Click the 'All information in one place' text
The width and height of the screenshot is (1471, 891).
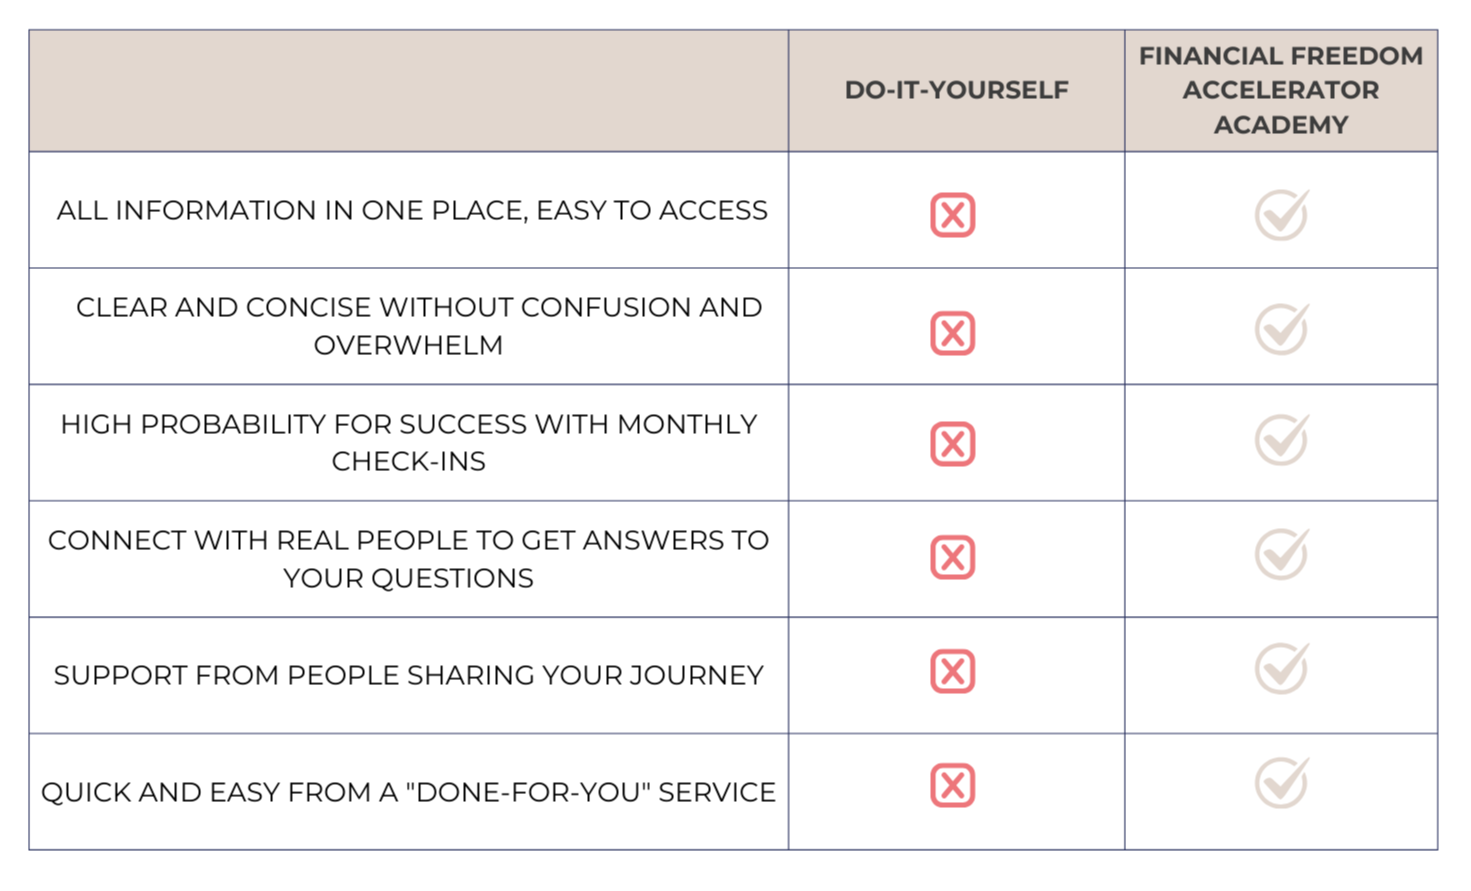(412, 210)
